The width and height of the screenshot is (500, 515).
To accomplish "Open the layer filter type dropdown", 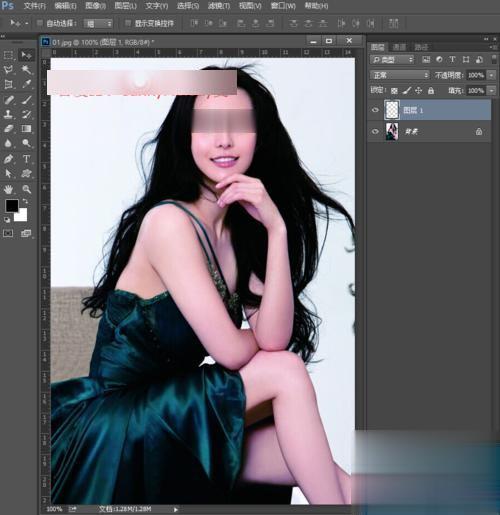I will (392, 60).
